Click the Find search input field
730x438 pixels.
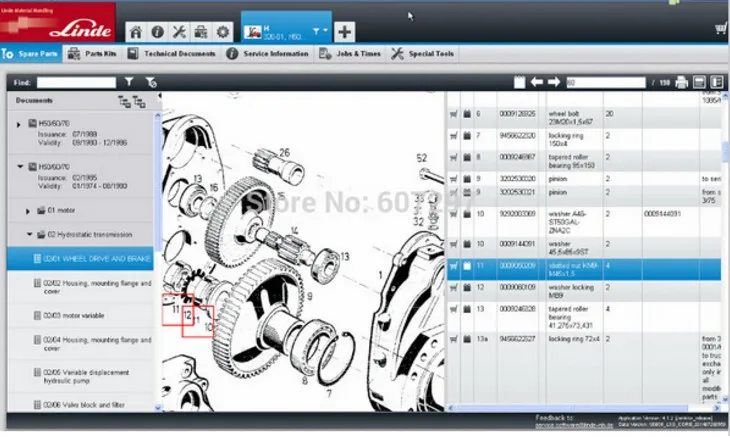(75, 82)
